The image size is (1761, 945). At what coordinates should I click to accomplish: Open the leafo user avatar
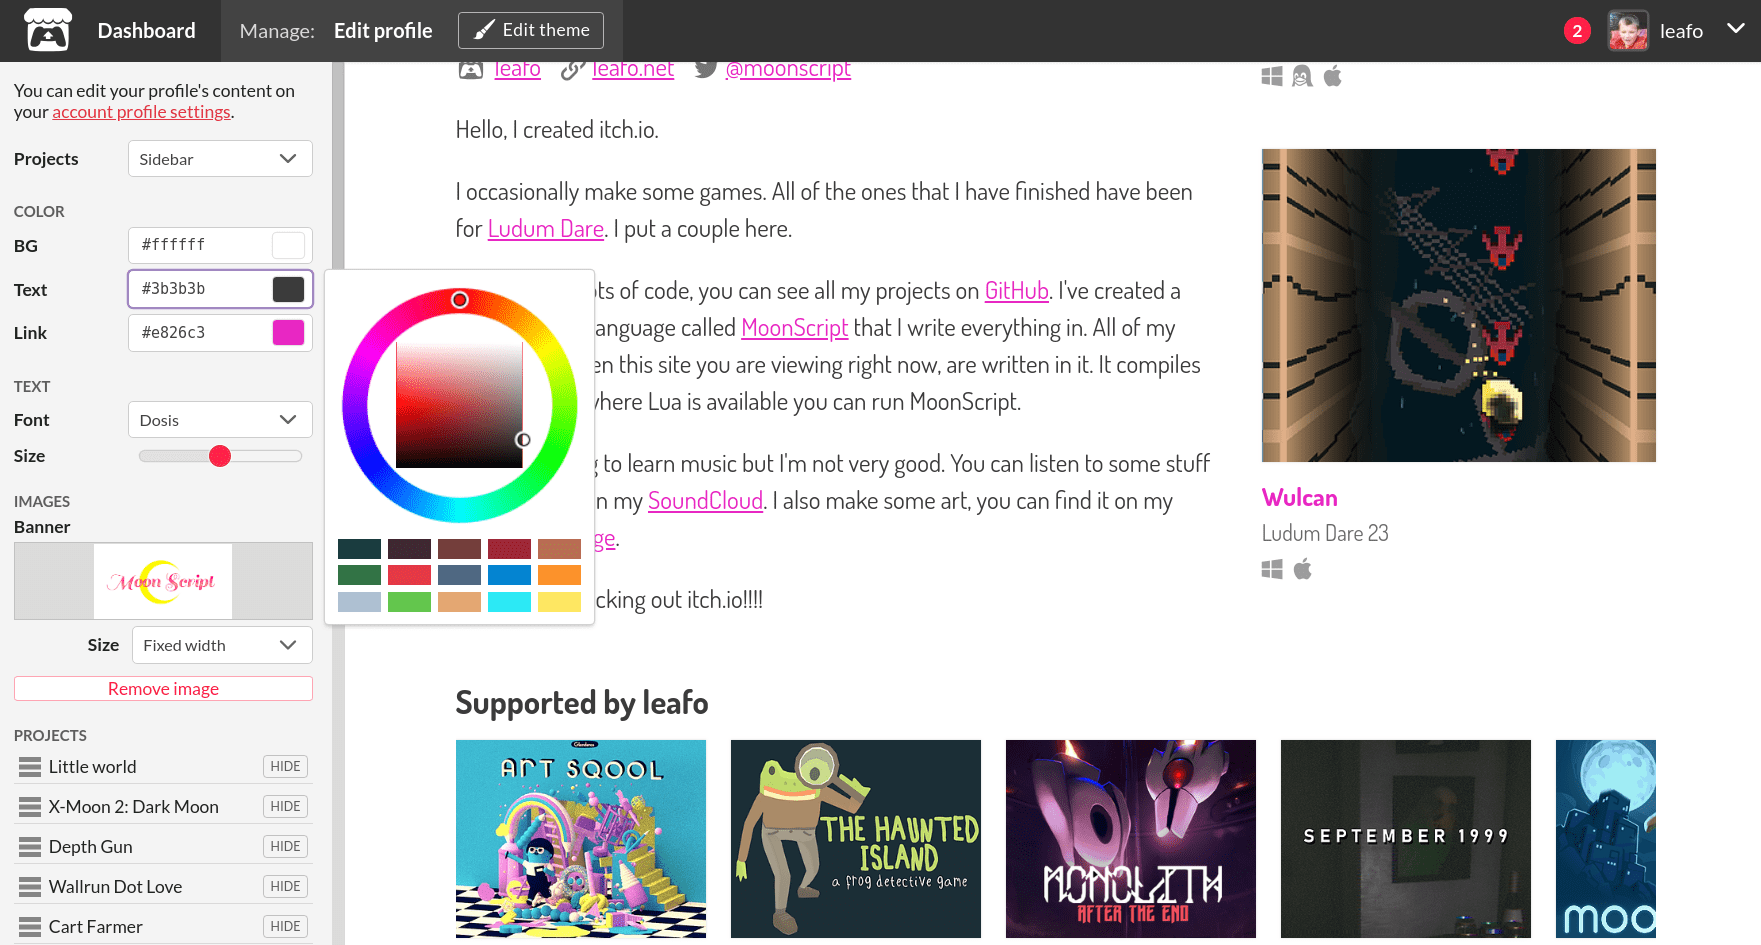pyautogui.click(x=1628, y=31)
